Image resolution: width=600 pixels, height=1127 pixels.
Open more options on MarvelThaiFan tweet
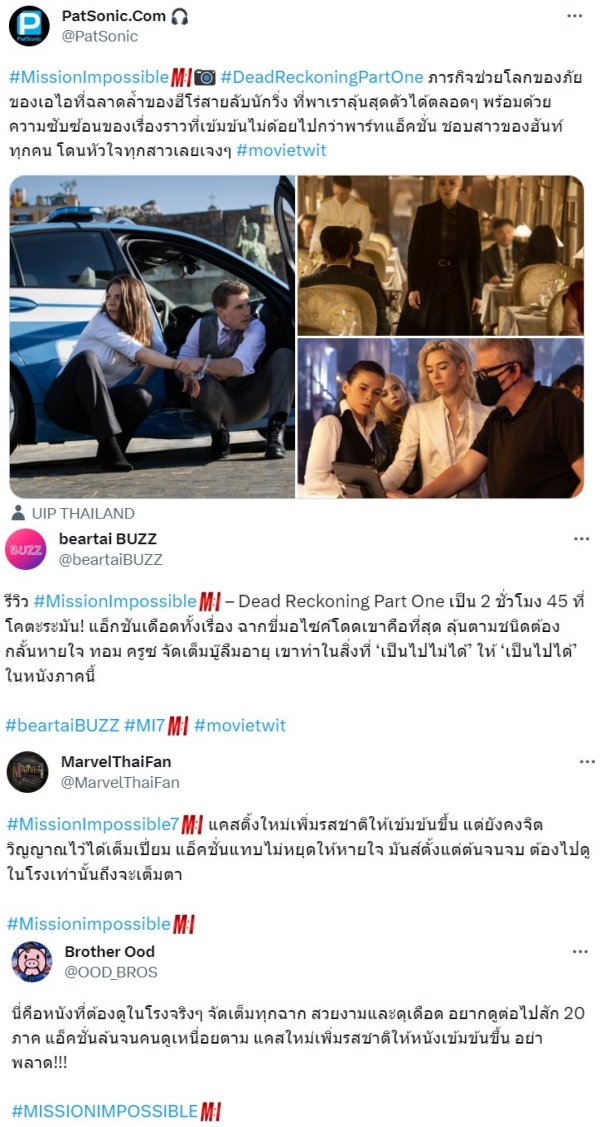click(x=587, y=762)
